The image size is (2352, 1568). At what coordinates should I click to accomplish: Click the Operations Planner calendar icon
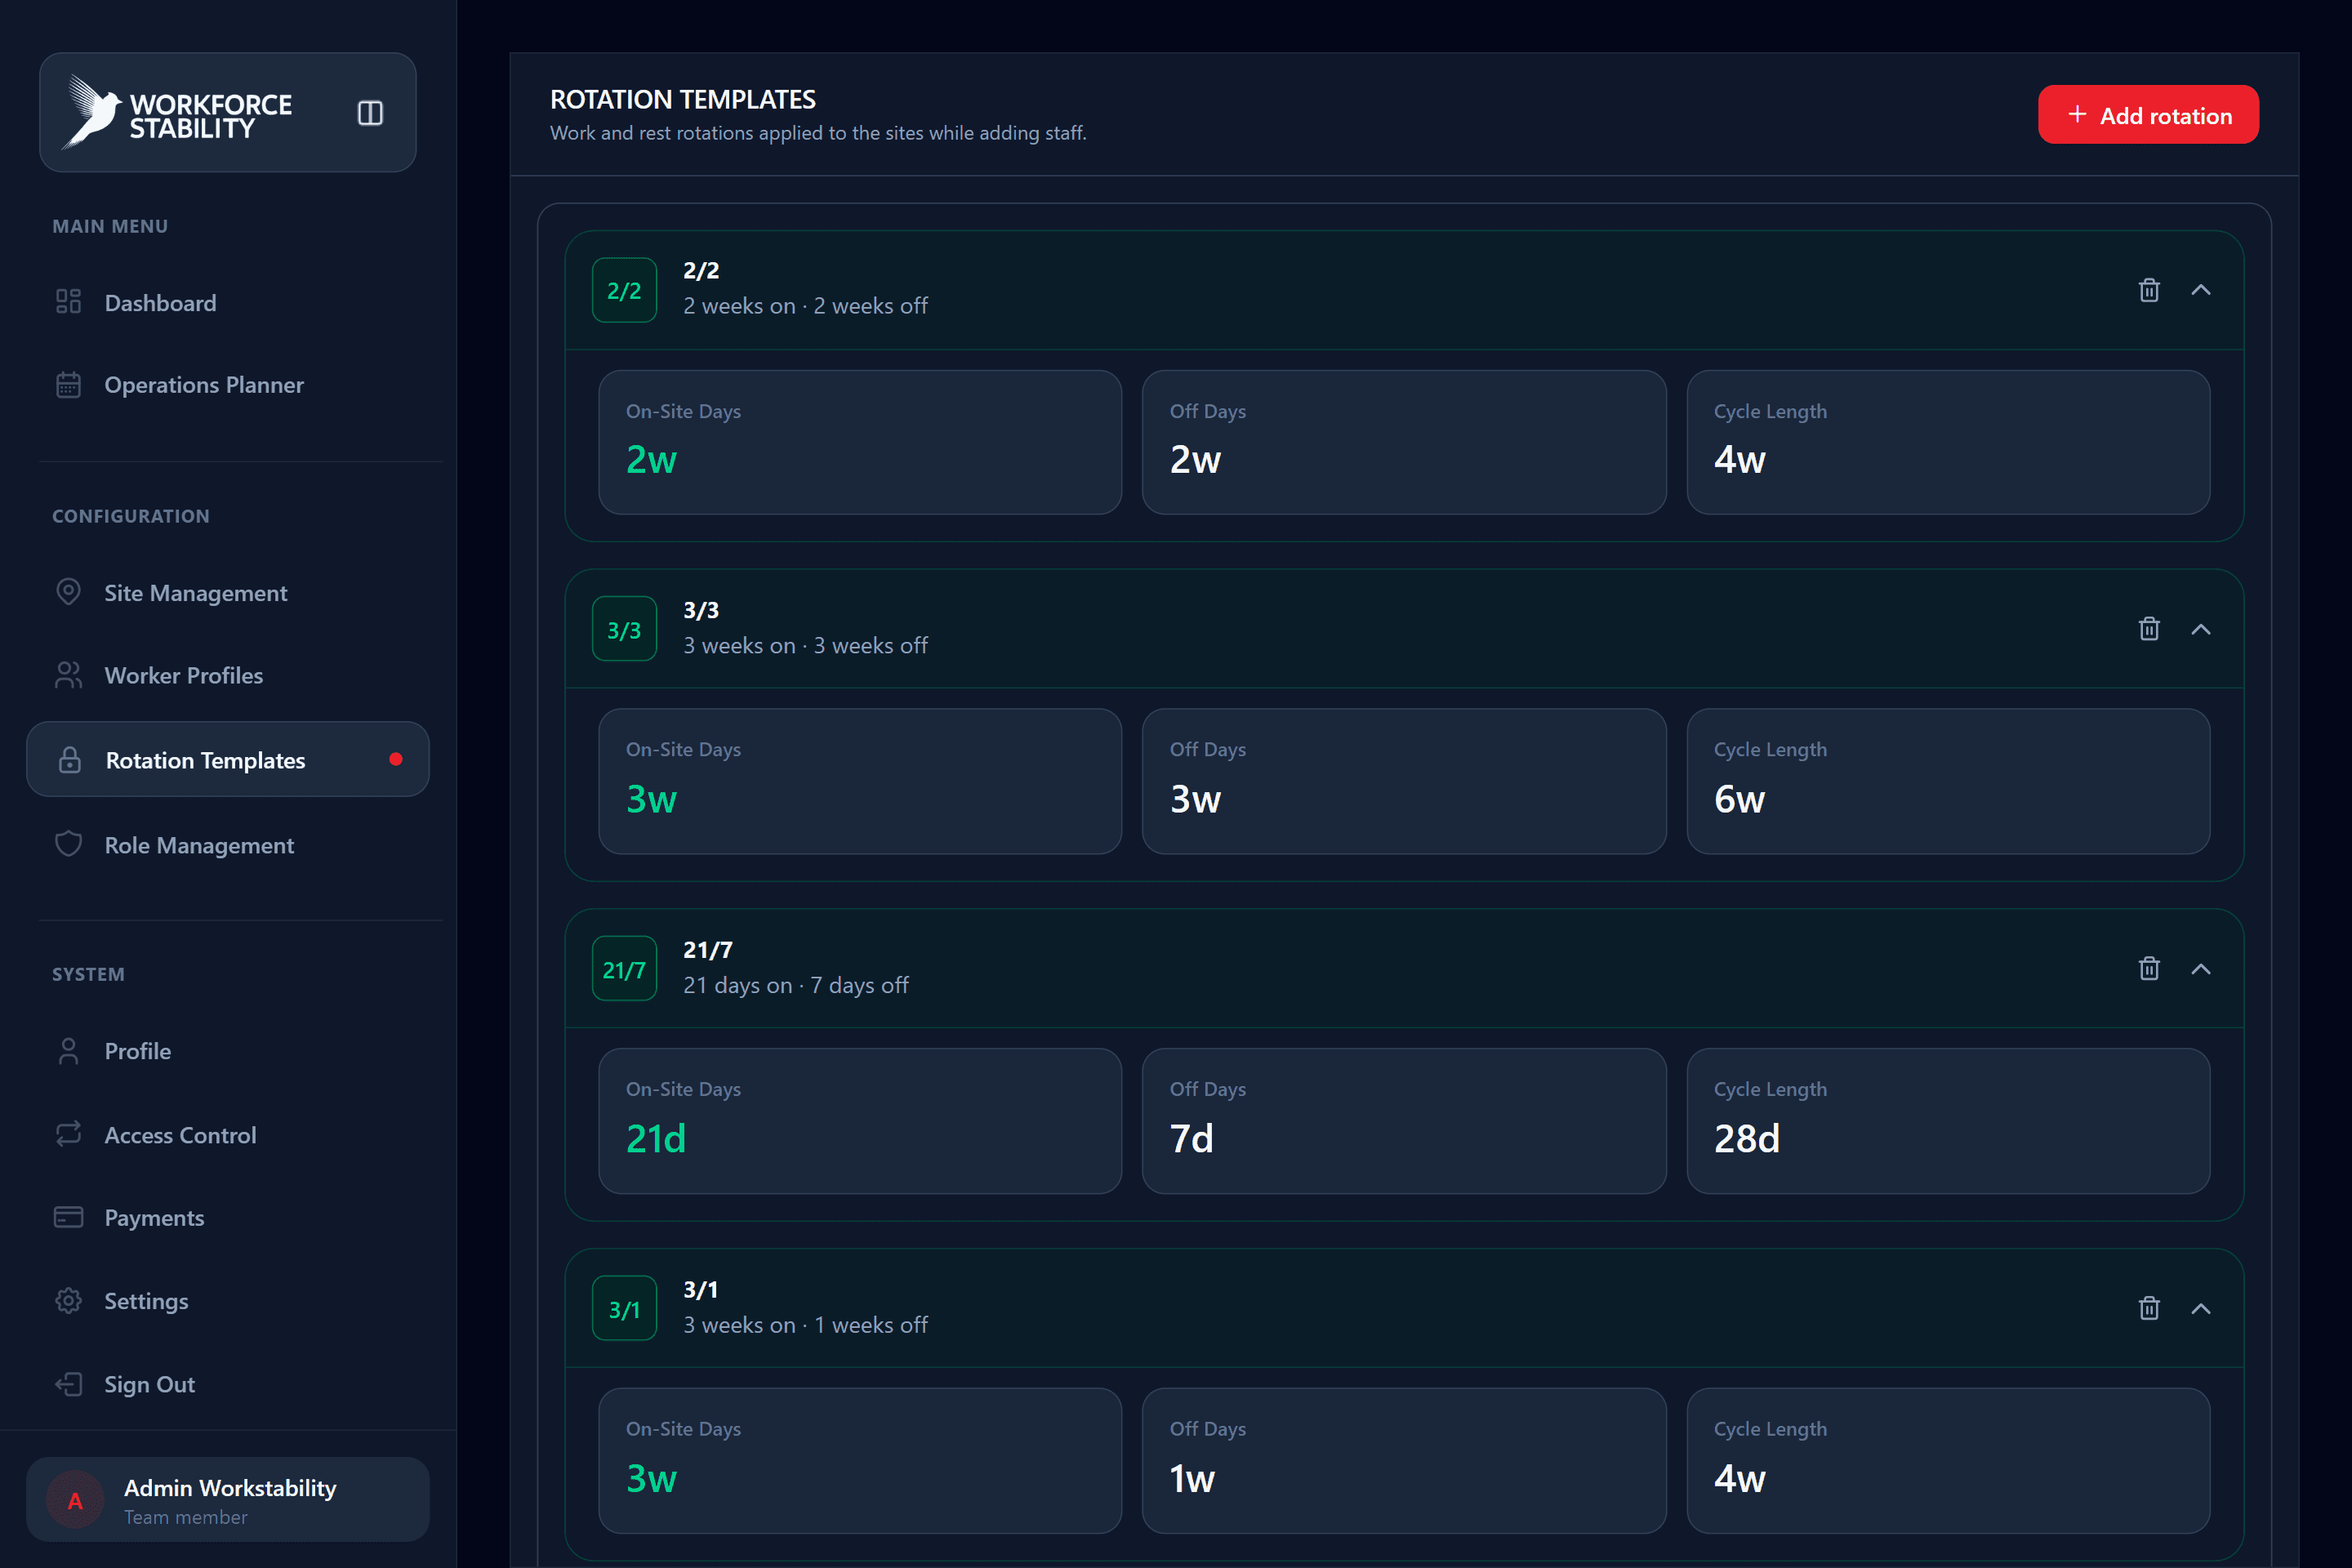point(68,384)
